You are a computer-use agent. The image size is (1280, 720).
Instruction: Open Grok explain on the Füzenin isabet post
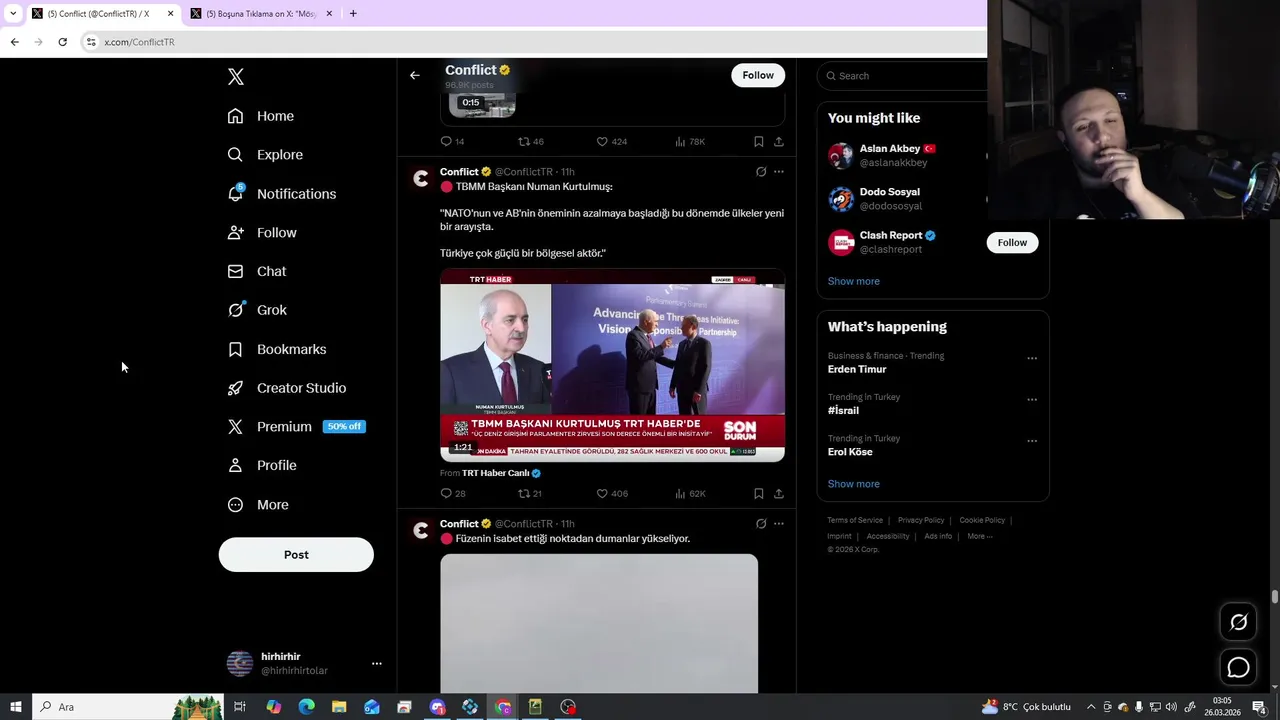click(x=761, y=524)
